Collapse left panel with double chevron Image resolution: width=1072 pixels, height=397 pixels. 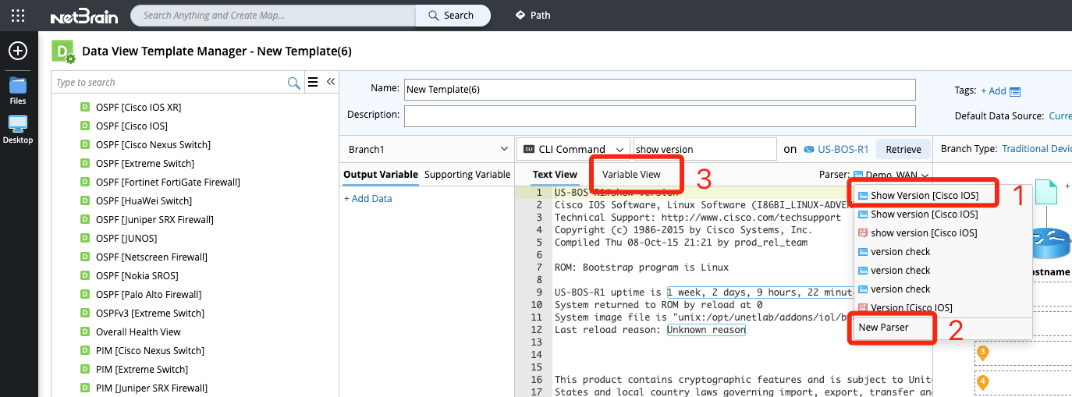pyautogui.click(x=330, y=82)
